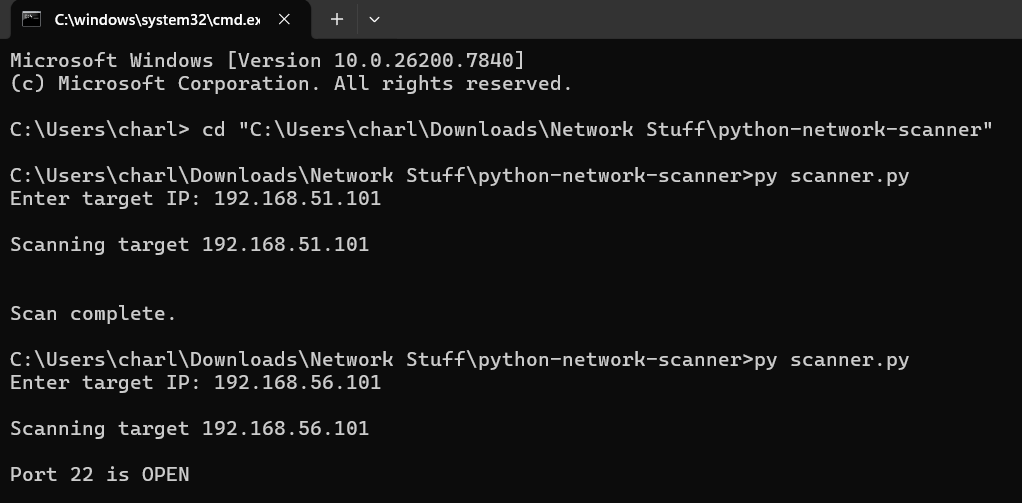Image resolution: width=1022 pixels, height=503 pixels.
Task: Select the C:\windows\system32\cmd.exe tab
Action: (x=150, y=19)
